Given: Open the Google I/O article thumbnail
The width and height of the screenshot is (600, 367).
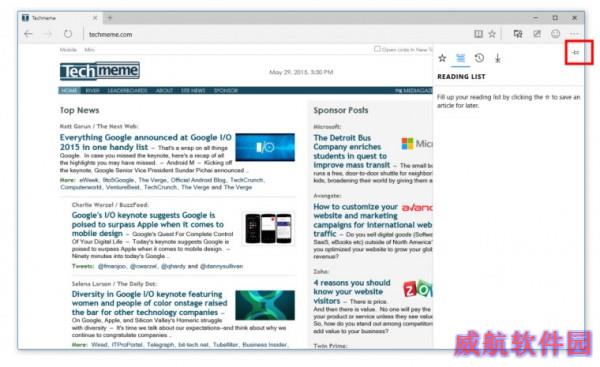Looking at the screenshot, I should pyautogui.click(x=265, y=147).
